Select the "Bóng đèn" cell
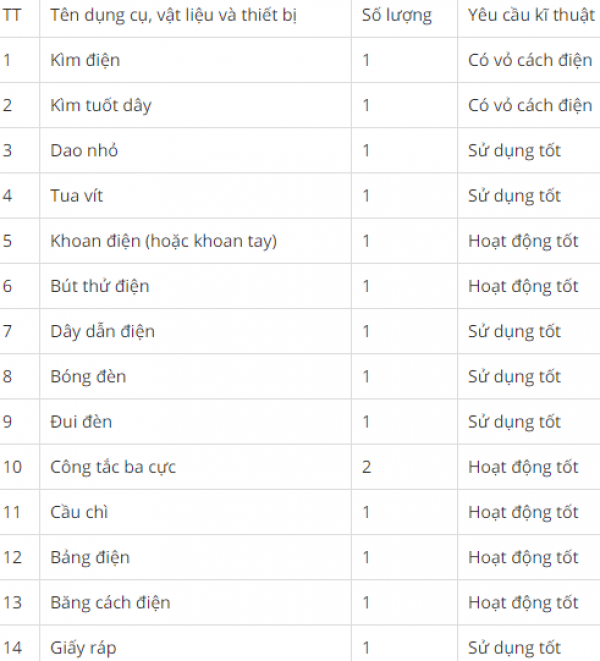 (88, 377)
